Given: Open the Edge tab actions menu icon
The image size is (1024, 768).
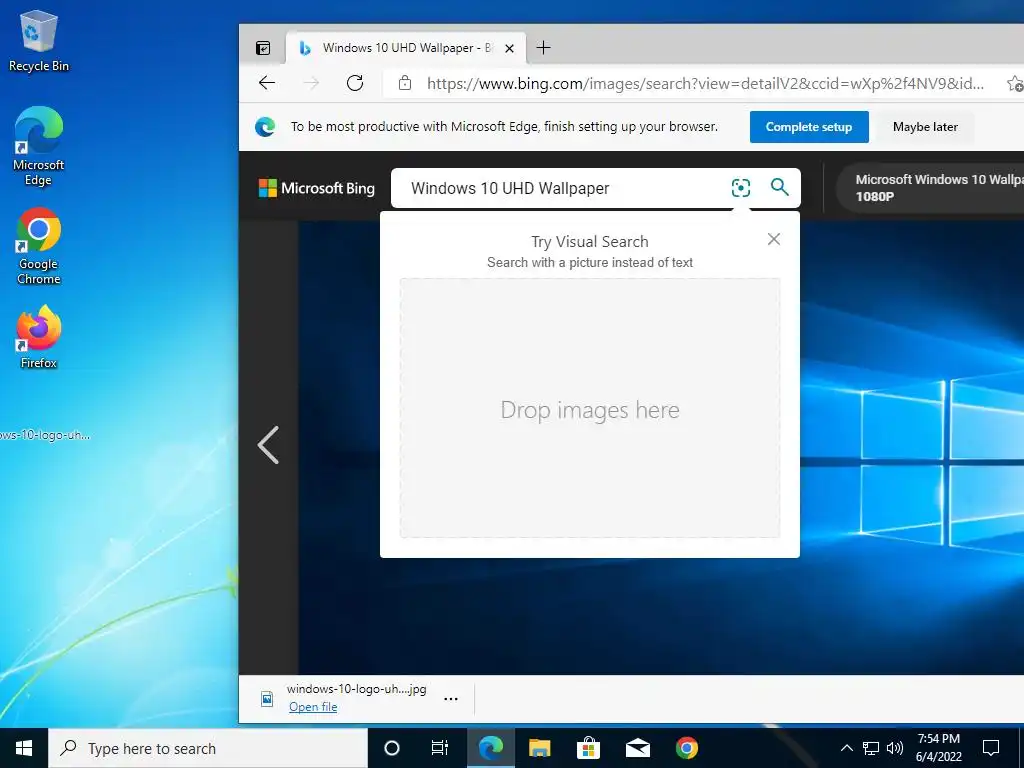Looking at the screenshot, I should [x=263, y=48].
